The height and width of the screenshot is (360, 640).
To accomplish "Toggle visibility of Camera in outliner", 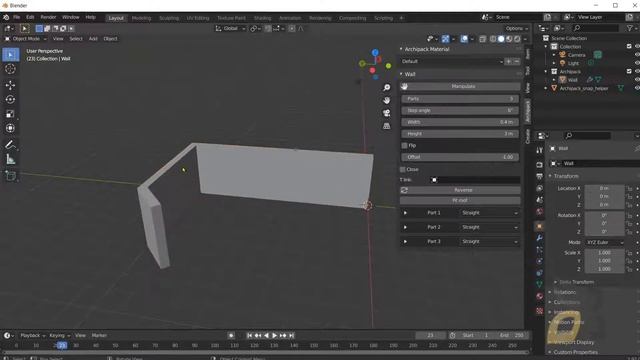I will point(637,55).
